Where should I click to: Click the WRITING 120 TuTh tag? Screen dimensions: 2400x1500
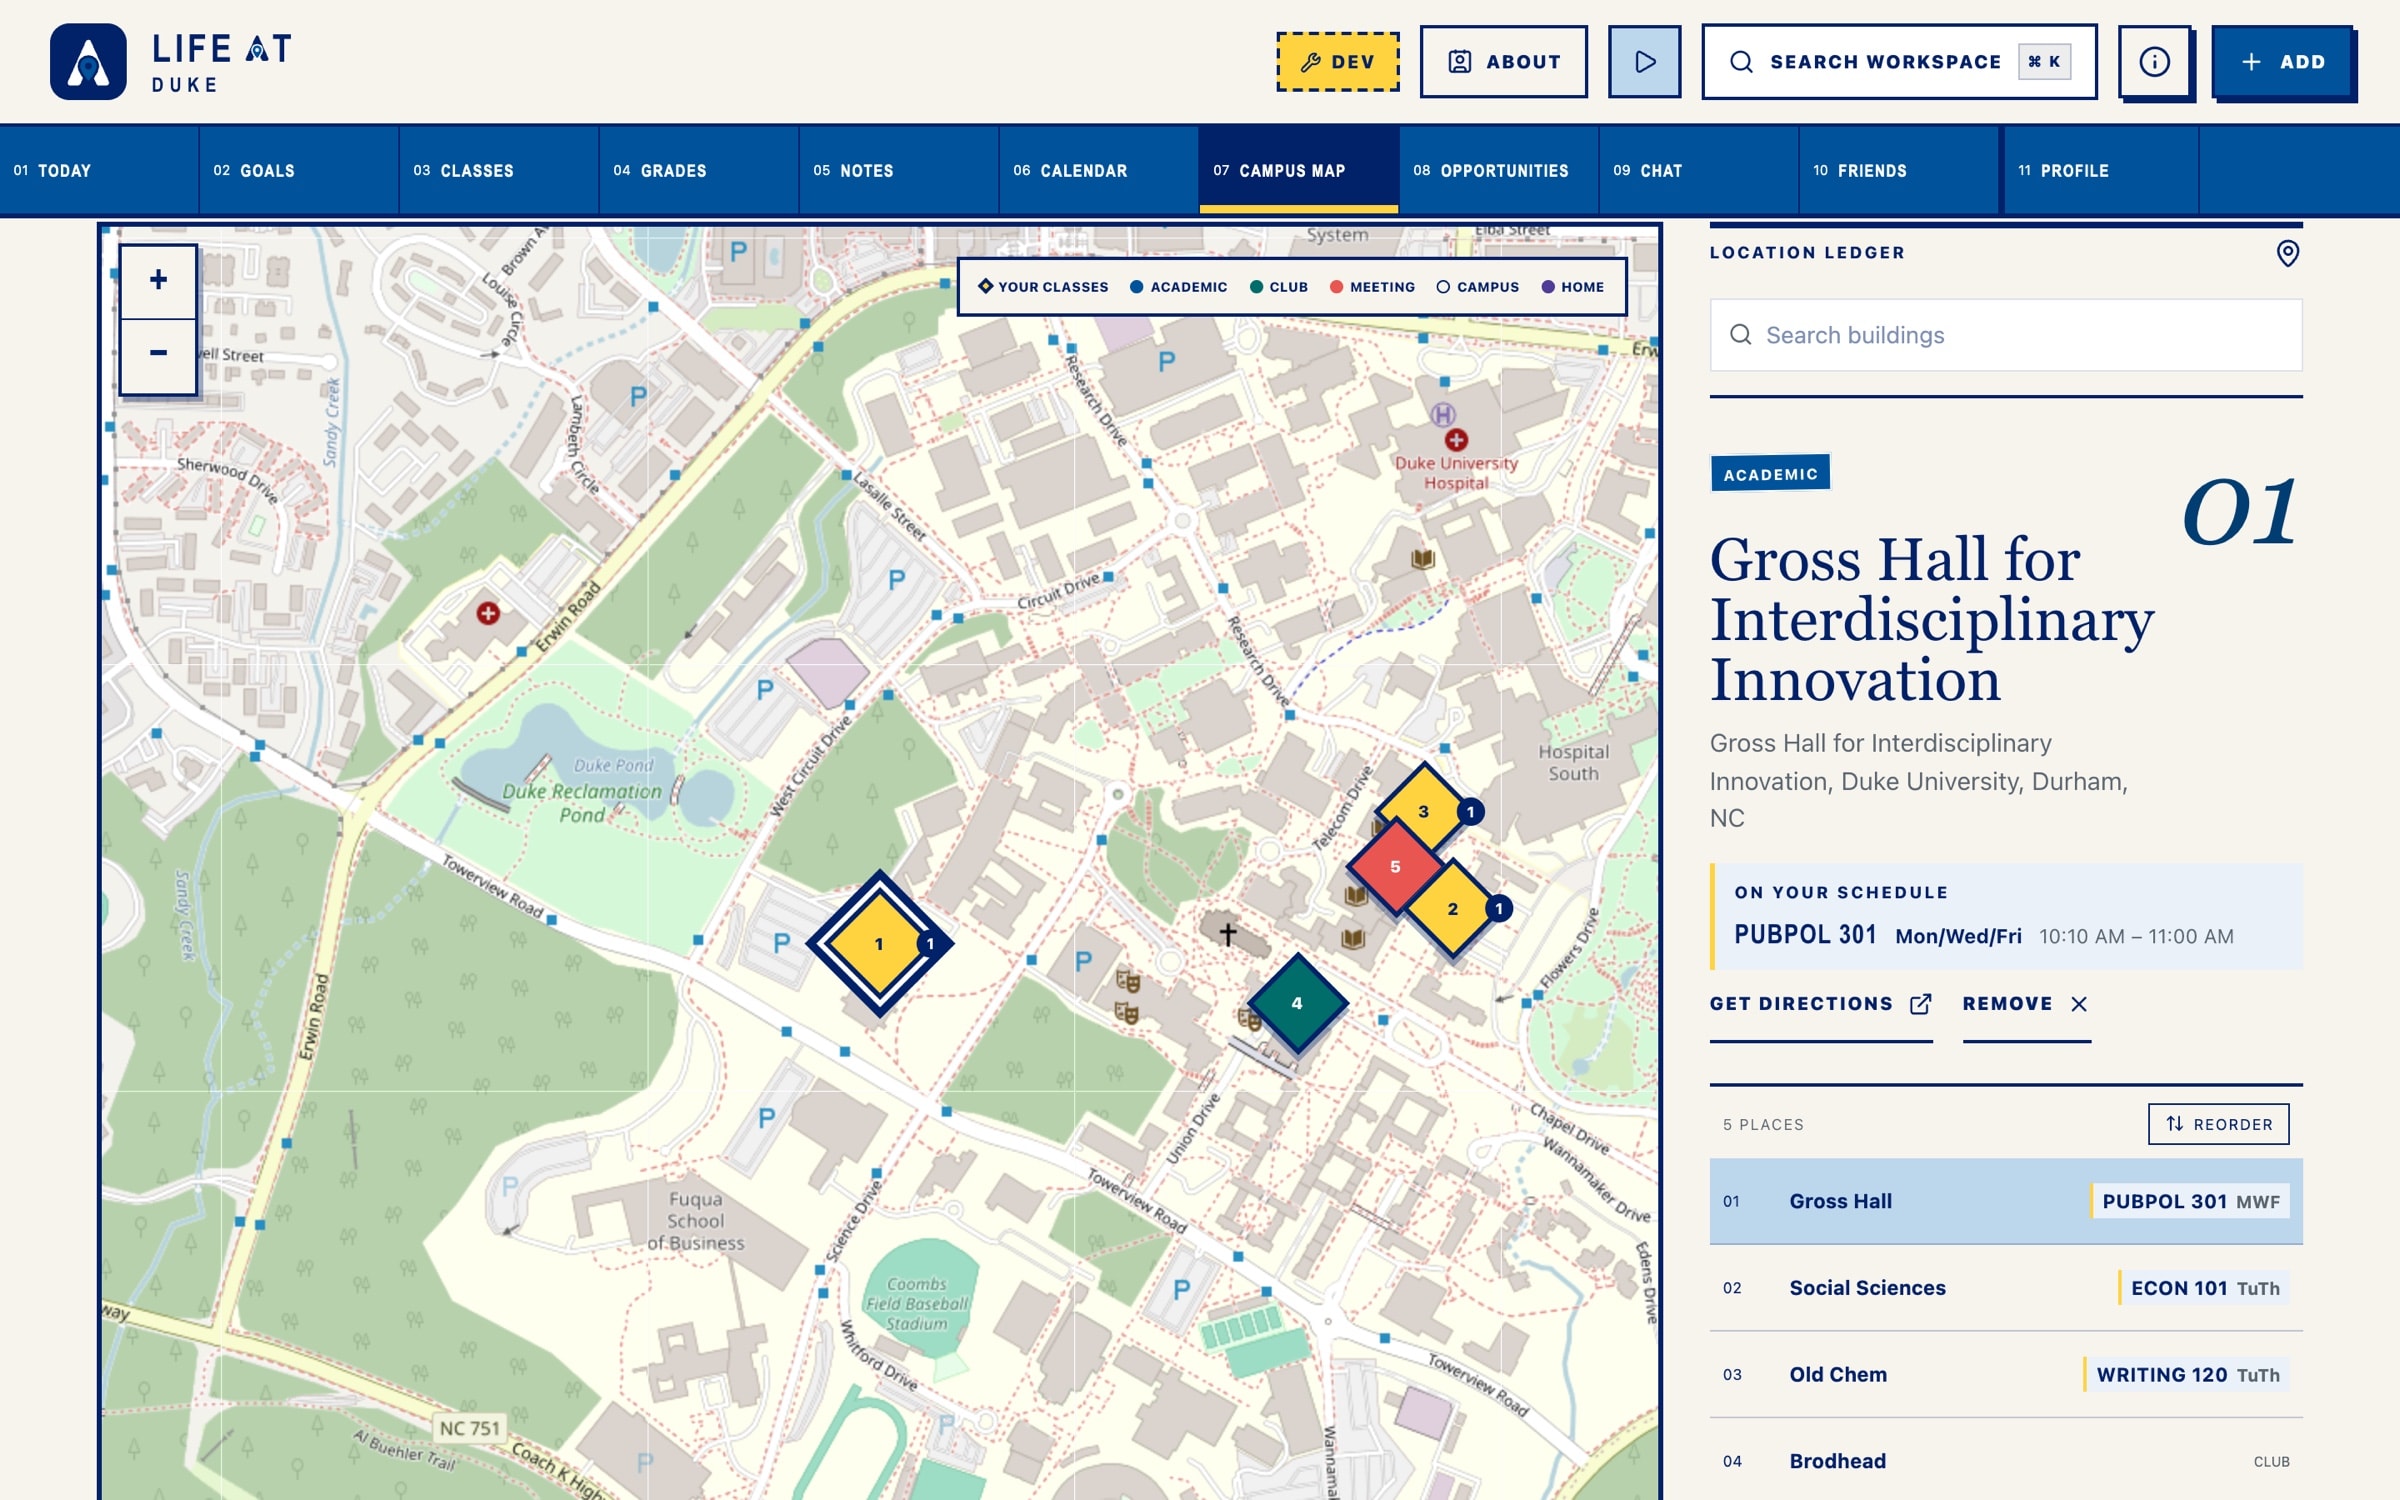(x=2187, y=1375)
